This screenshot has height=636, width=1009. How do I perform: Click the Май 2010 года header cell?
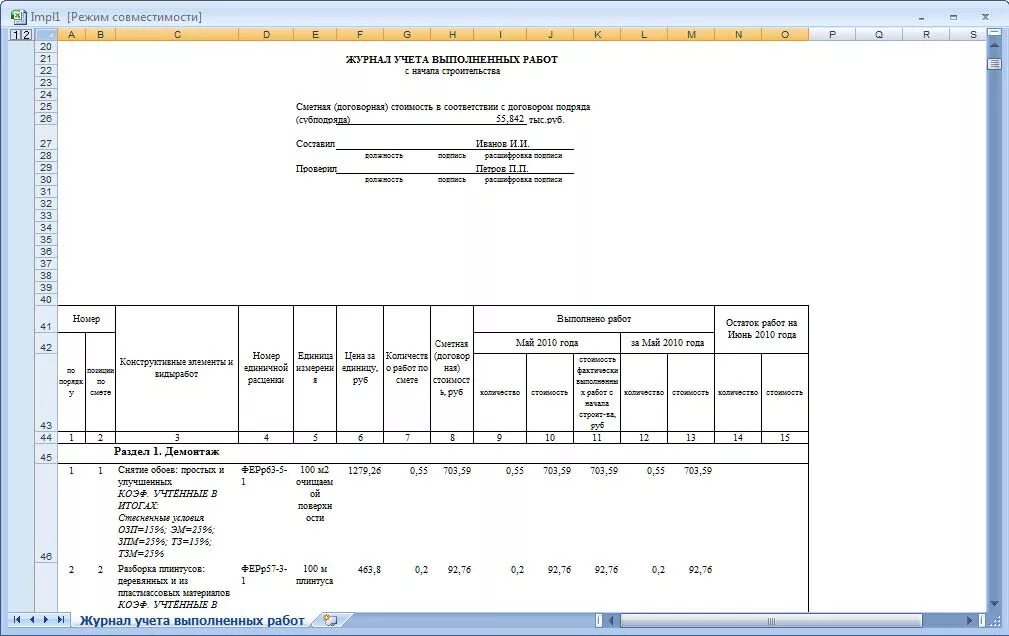(x=547, y=342)
